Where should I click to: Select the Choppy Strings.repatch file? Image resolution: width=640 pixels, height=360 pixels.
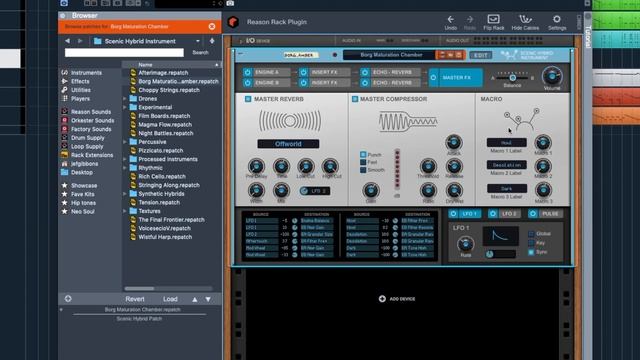point(169,90)
